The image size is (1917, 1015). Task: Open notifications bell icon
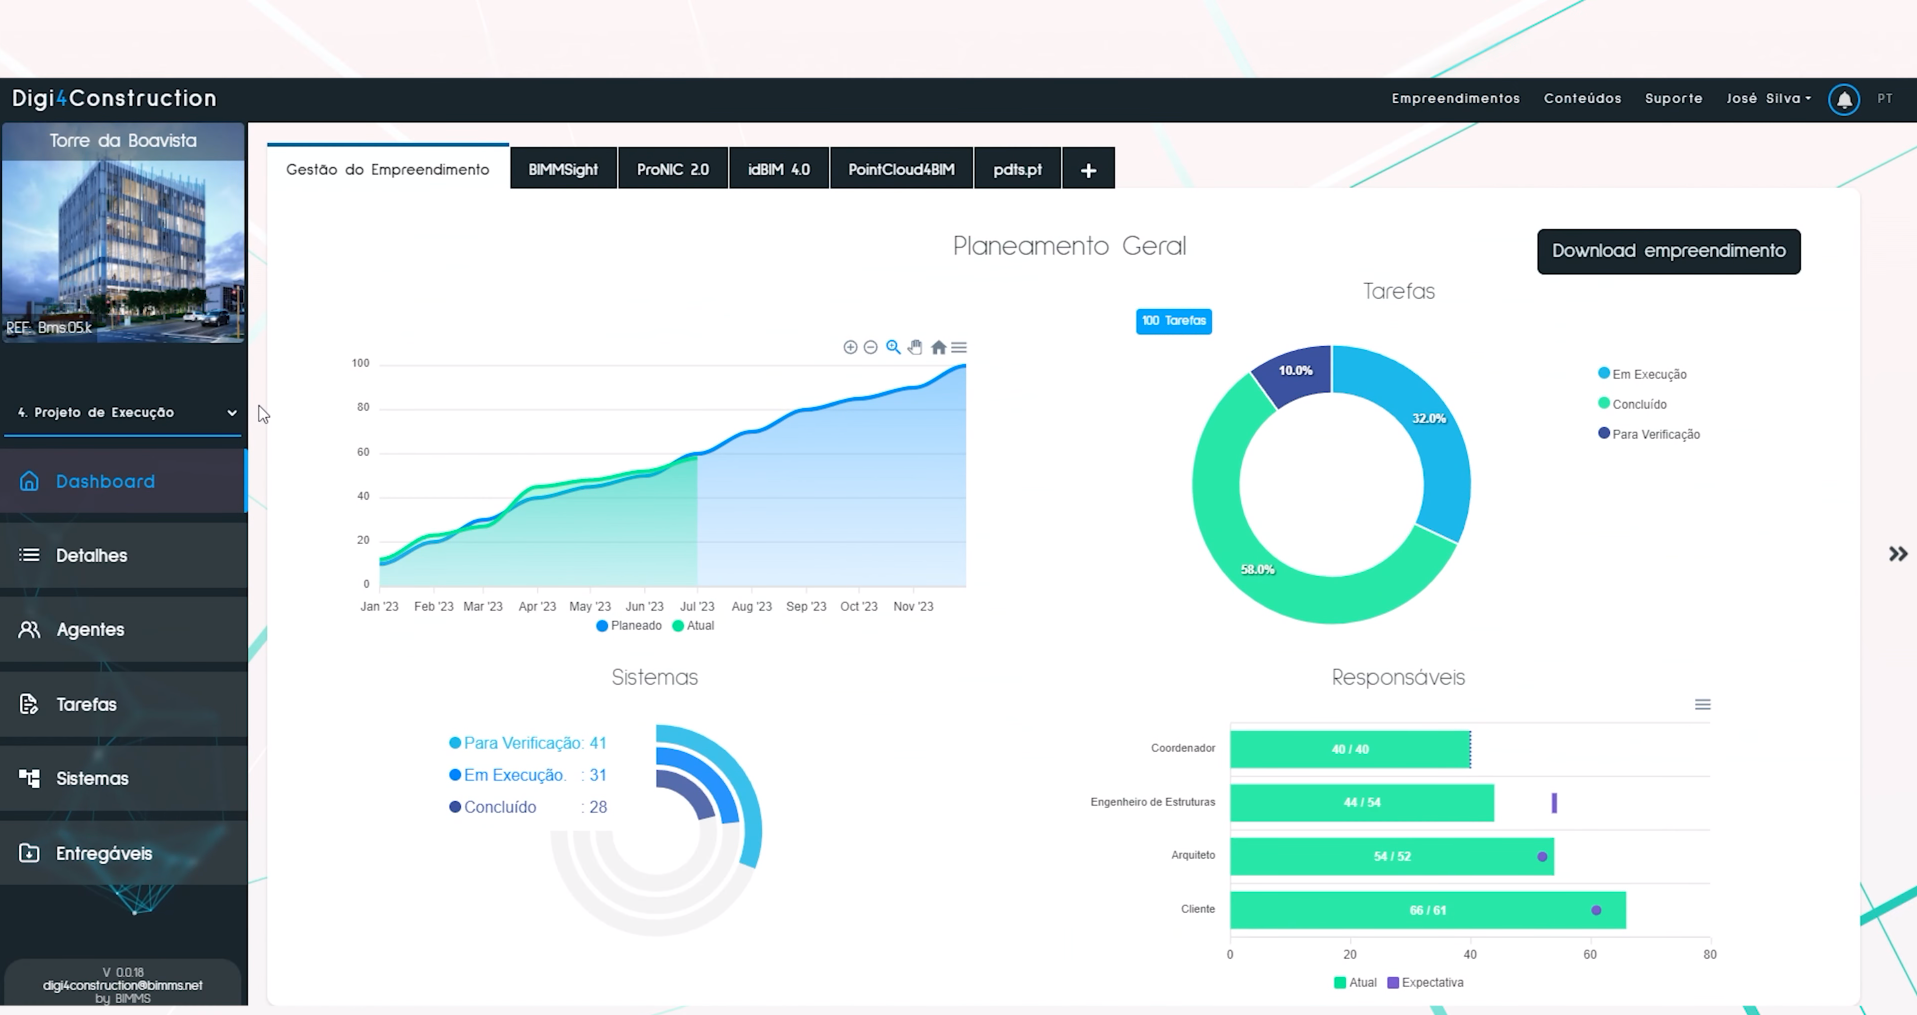(1843, 99)
